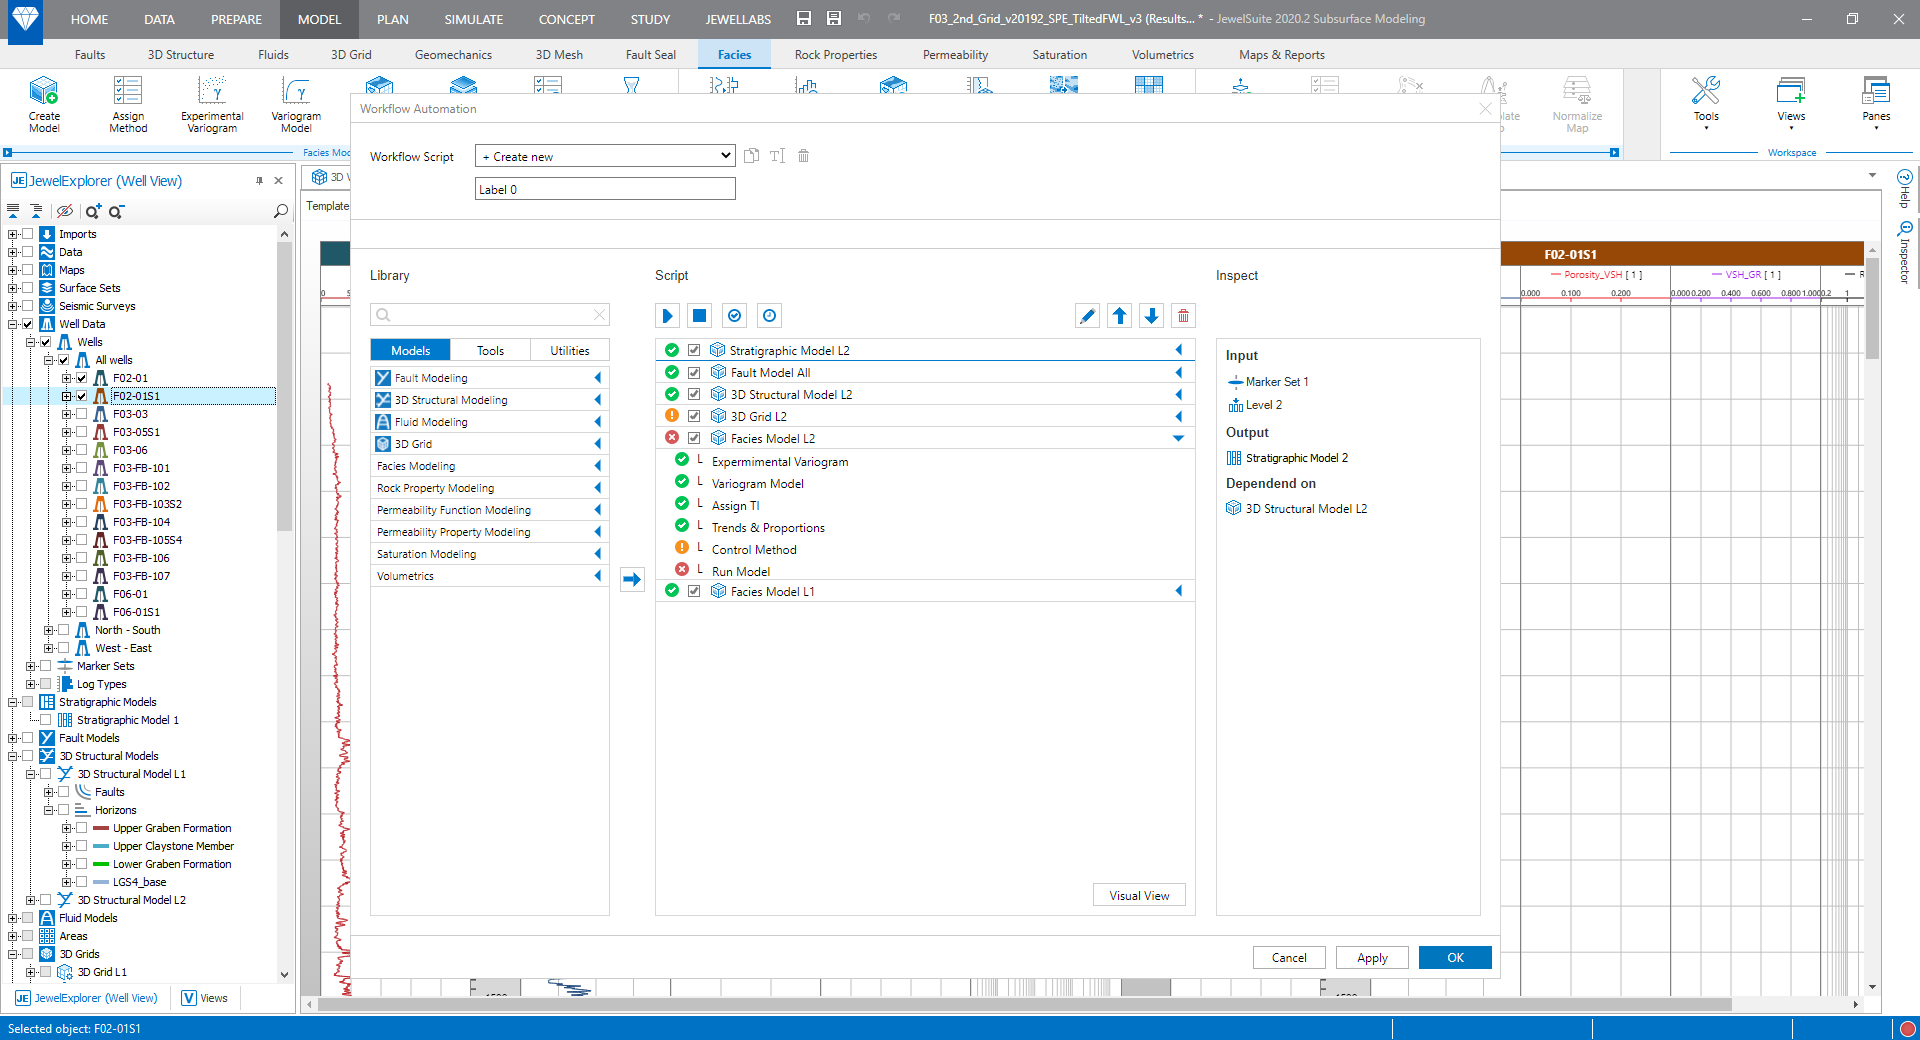Collapse the Well Data tree node
1920x1040 pixels.
click(12, 324)
